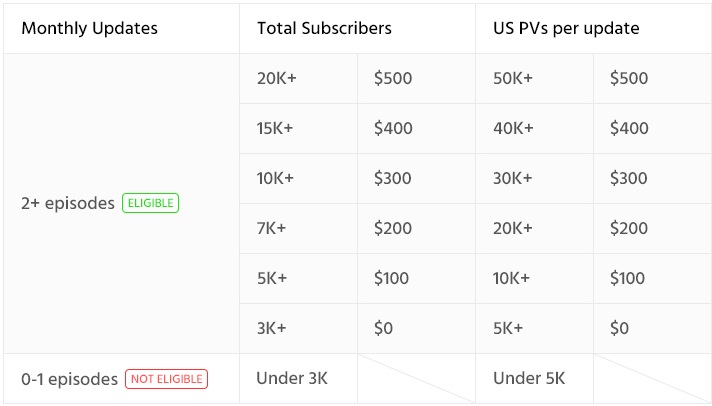This screenshot has width=712, height=406.
Task: Click the red NOT ELIGIBLE badge
Action: 166,379
